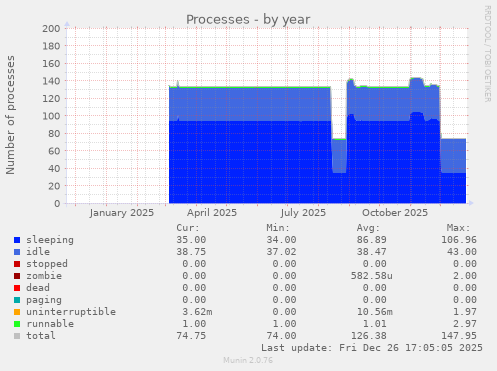
Task: Click idle max value 43.00
Action: coord(462,252)
